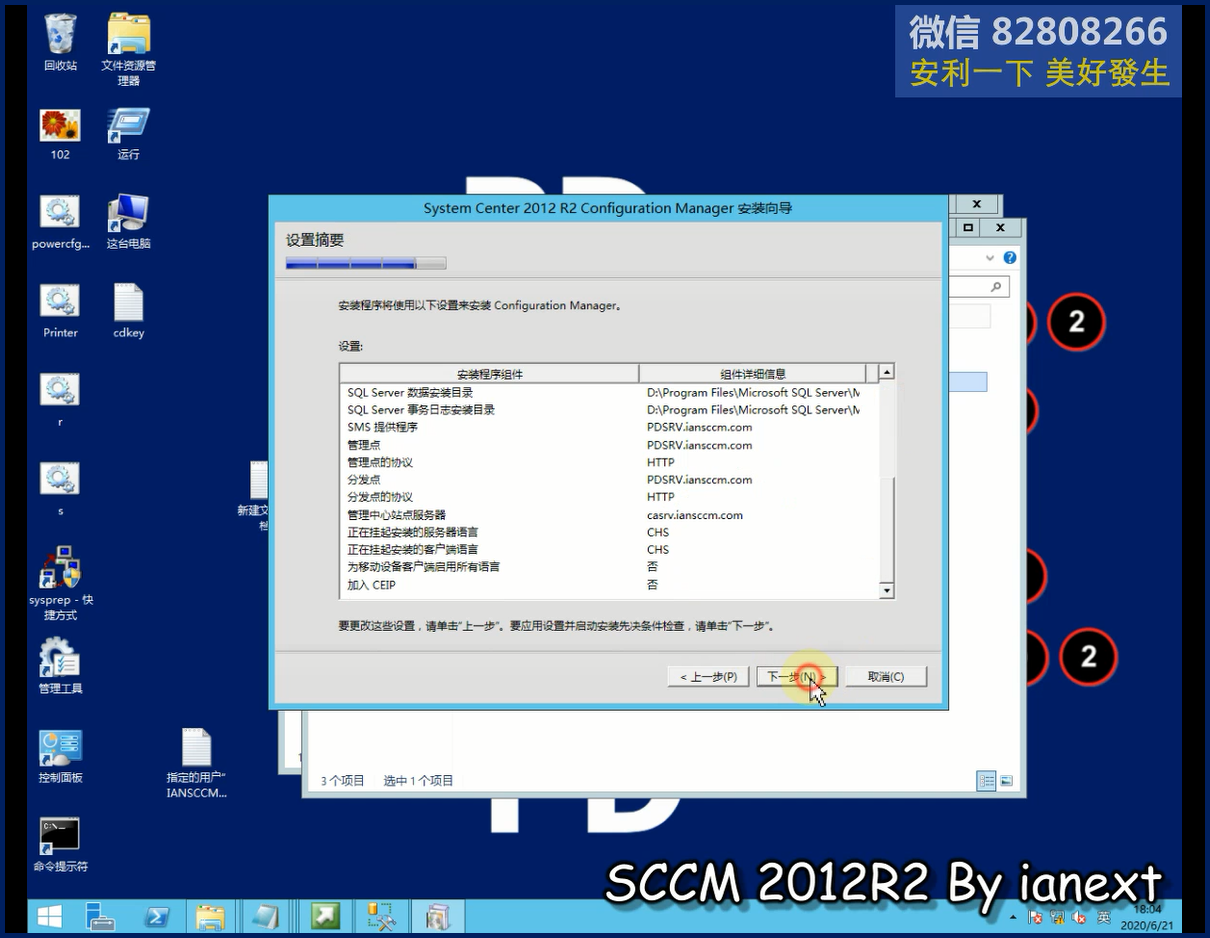Image resolution: width=1210 pixels, height=938 pixels.
Task: Select the 分发点的协议 row
Action: pos(610,497)
